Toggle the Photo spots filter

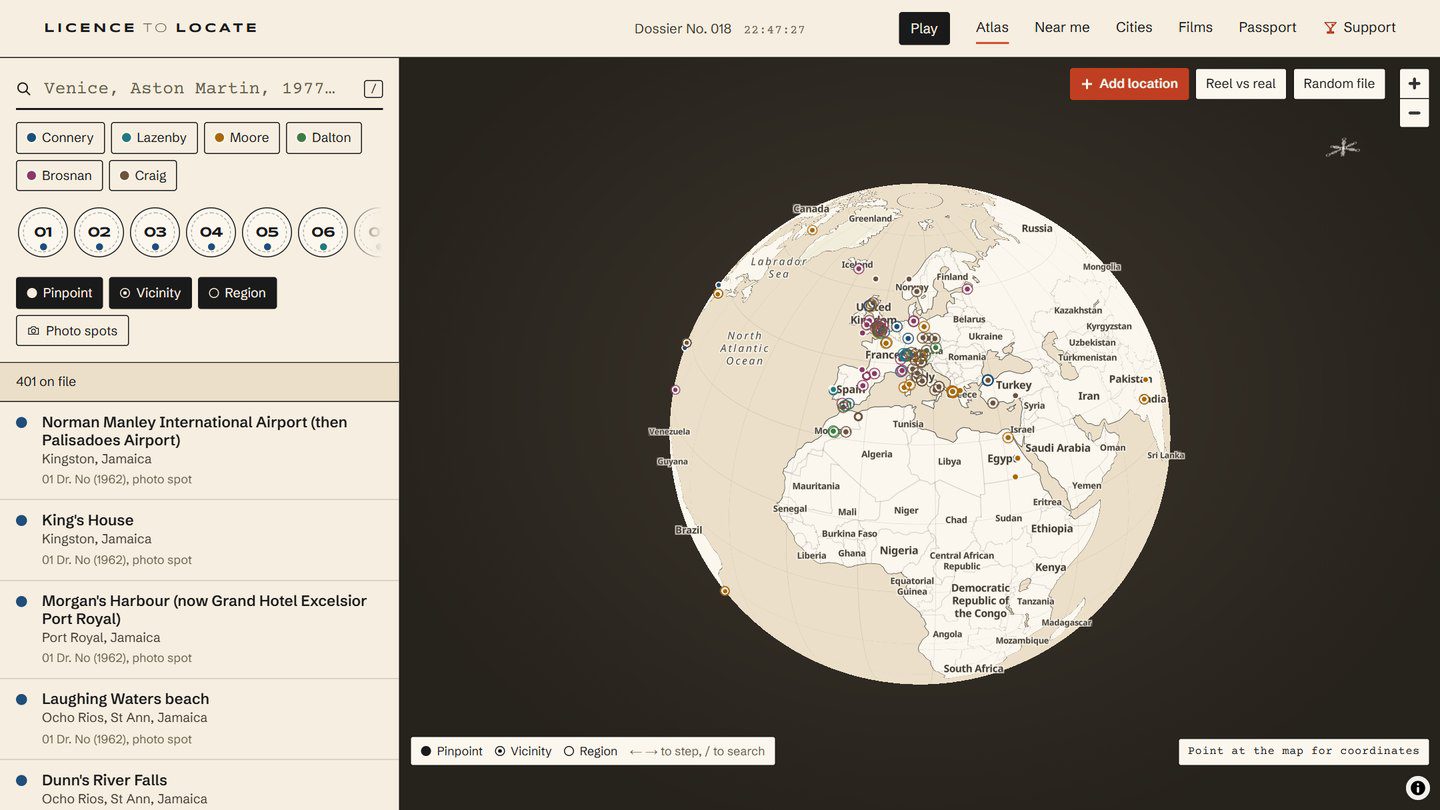tap(72, 331)
